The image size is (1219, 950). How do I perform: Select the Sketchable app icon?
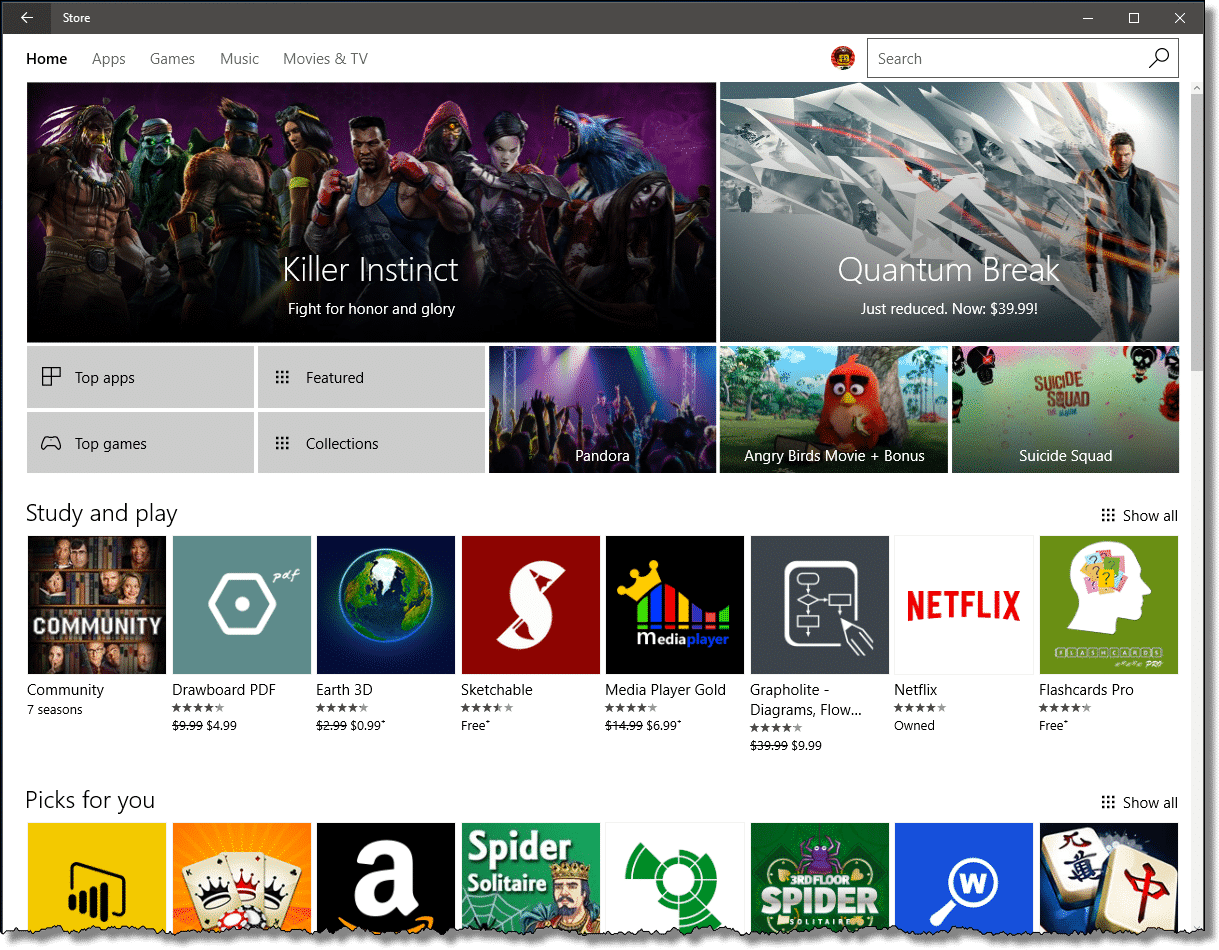point(530,605)
